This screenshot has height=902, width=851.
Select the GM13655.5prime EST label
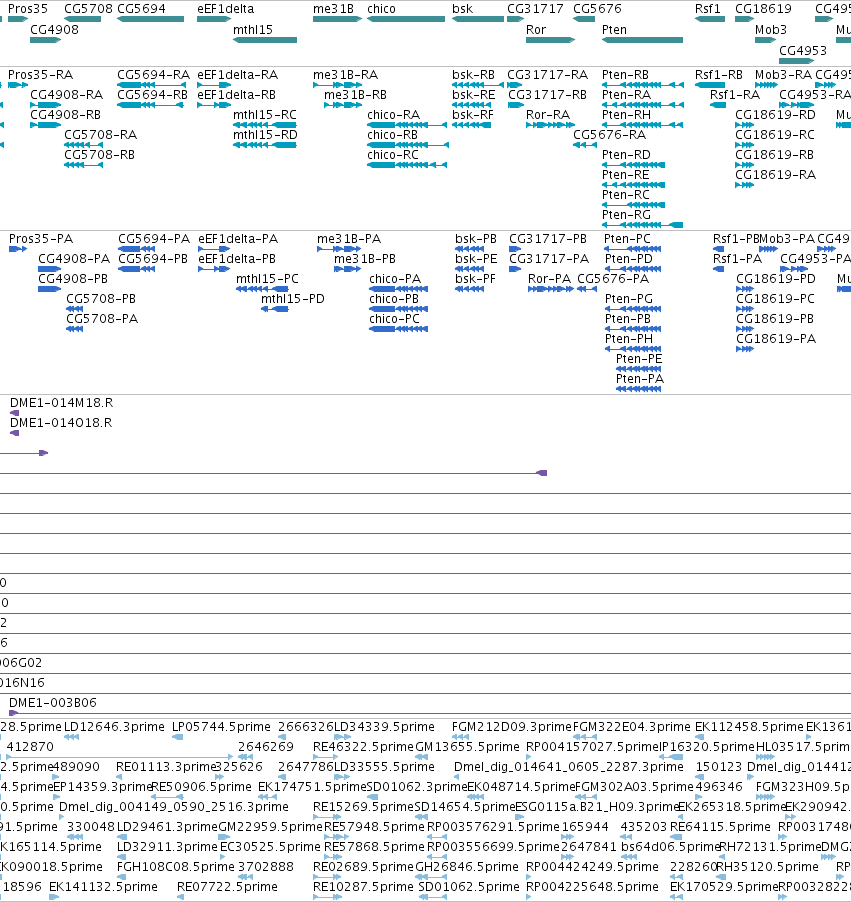(x=467, y=747)
